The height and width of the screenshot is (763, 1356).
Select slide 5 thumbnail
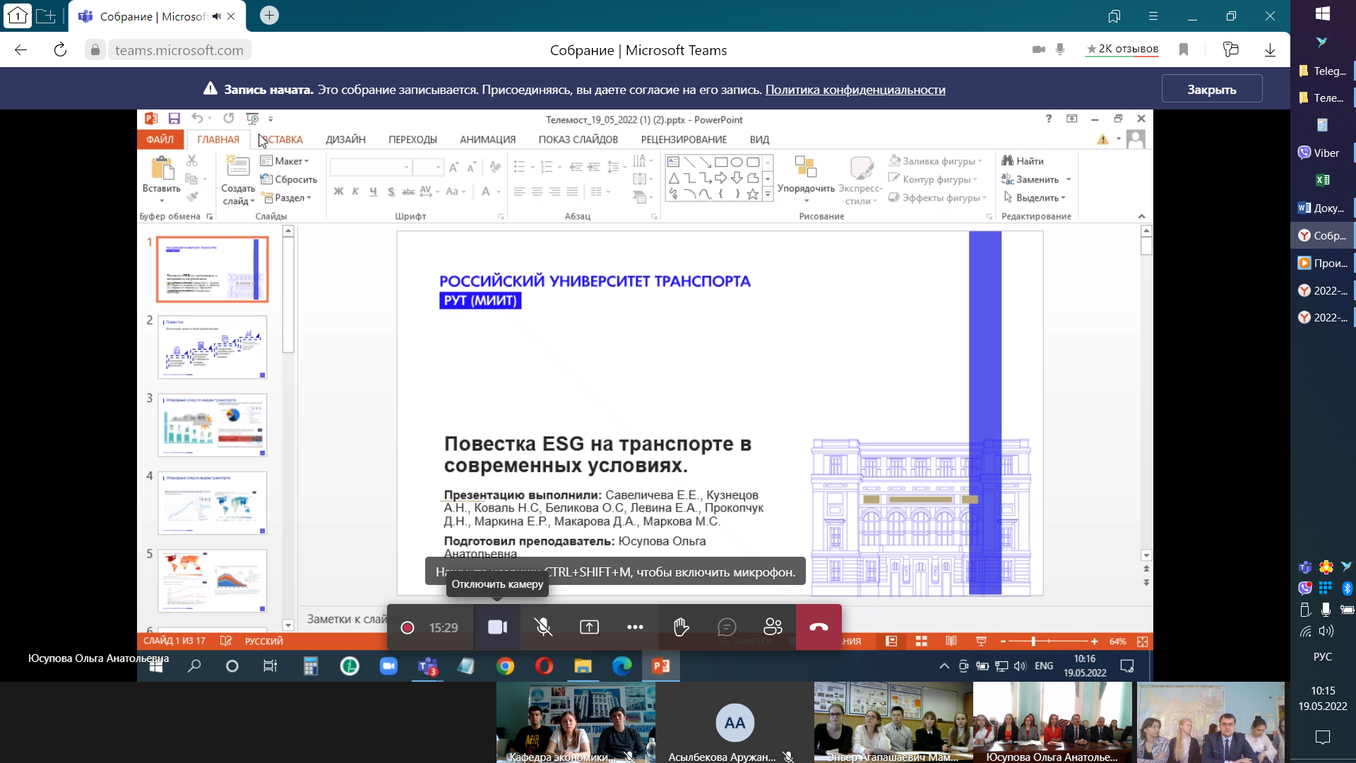coord(212,581)
